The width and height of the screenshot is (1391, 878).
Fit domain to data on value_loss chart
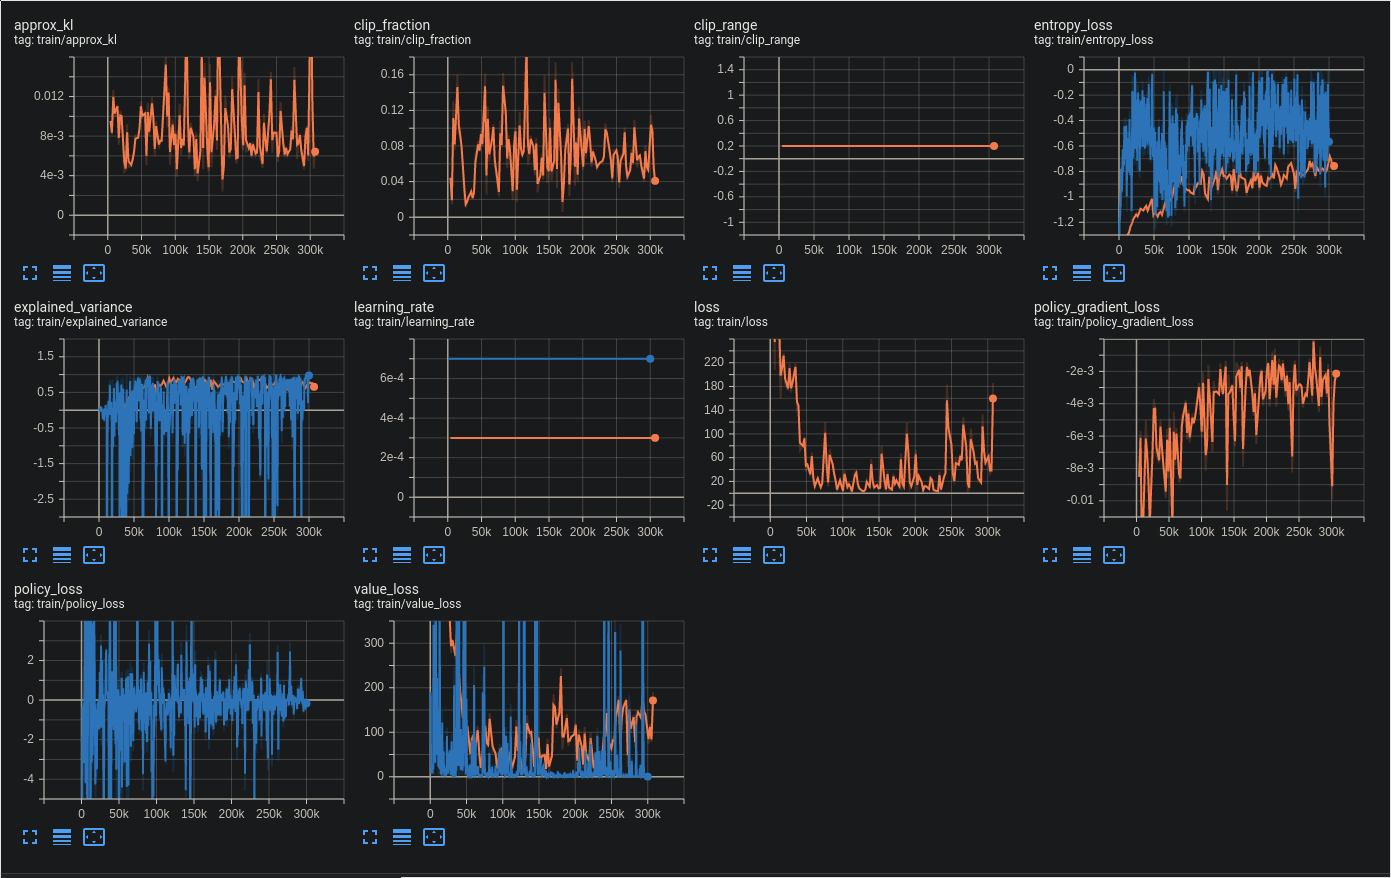point(434,837)
